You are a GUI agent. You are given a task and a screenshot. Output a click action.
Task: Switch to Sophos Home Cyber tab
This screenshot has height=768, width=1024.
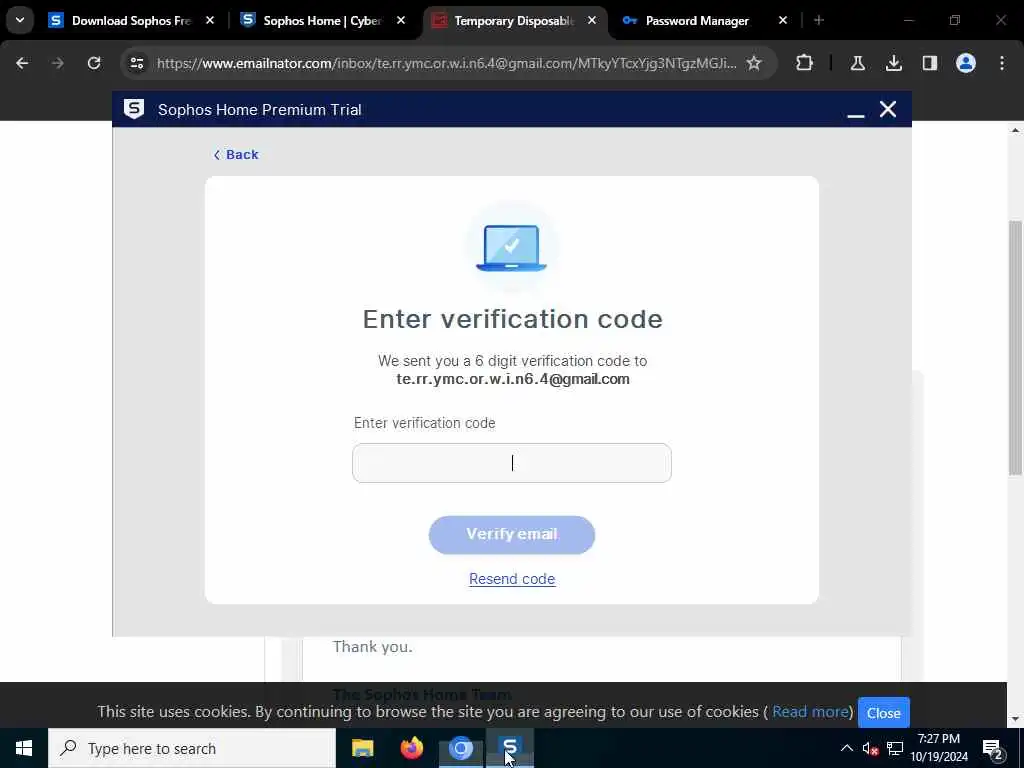(x=322, y=21)
